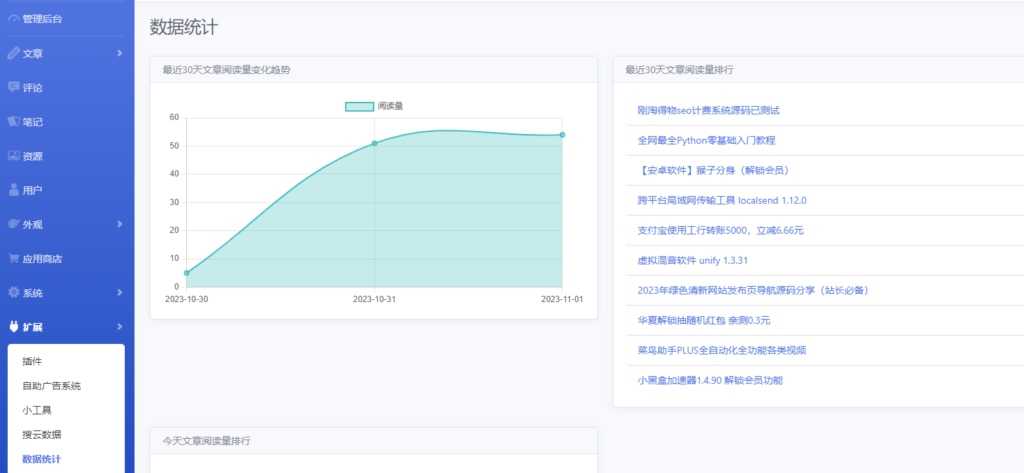Click the 管理后台 dashboard icon
This screenshot has width=1024, height=473.
click(x=13, y=19)
